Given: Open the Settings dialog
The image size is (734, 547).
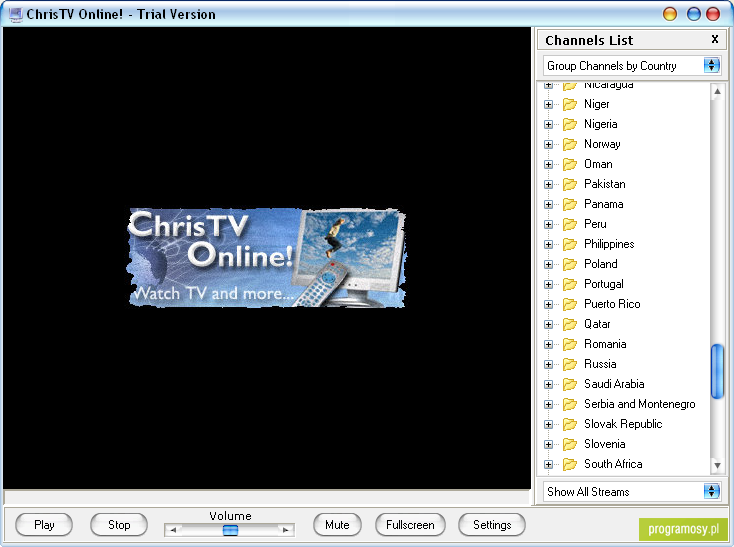Looking at the screenshot, I should [x=492, y=525].
